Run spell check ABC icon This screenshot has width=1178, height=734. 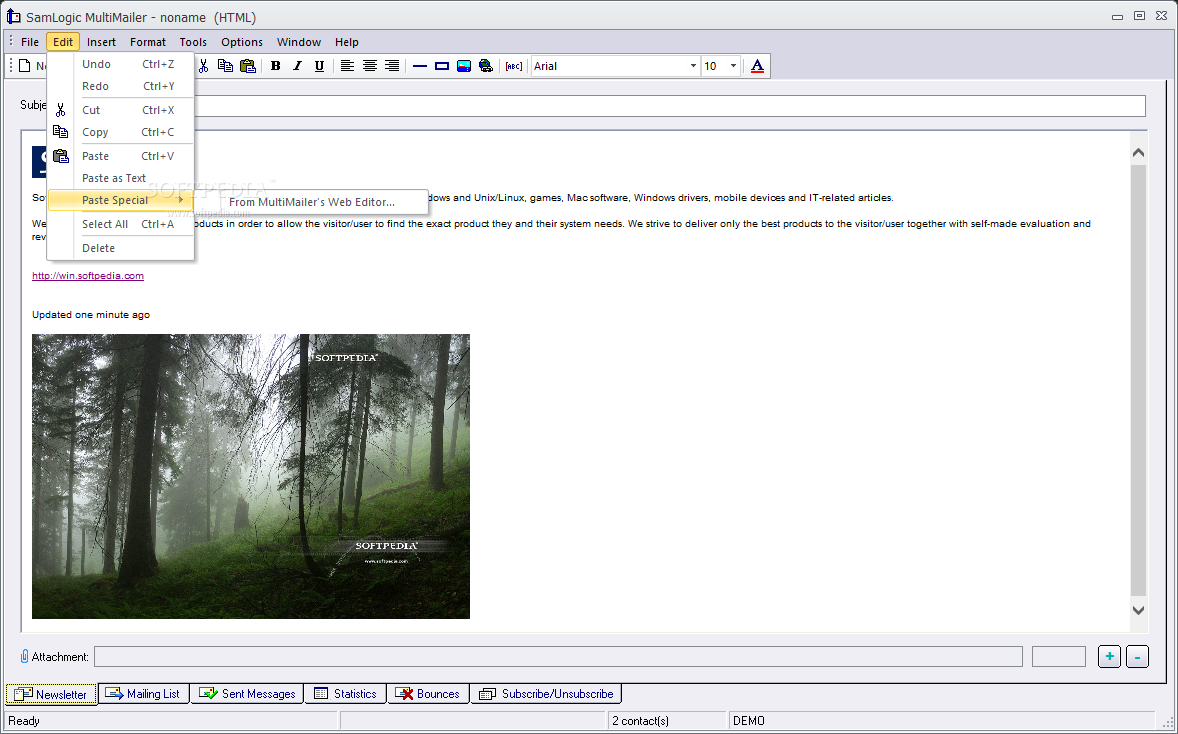(x=514, y=66)
